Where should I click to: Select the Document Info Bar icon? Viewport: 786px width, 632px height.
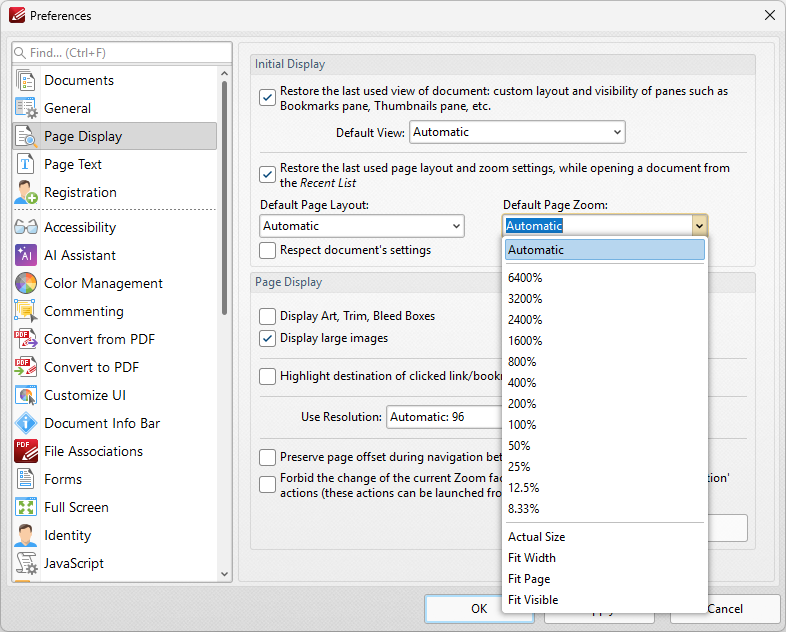(26, 423)
